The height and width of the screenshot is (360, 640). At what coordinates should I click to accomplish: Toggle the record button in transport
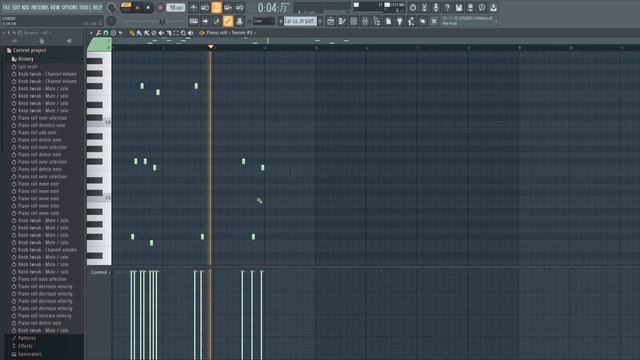[160, 8]
